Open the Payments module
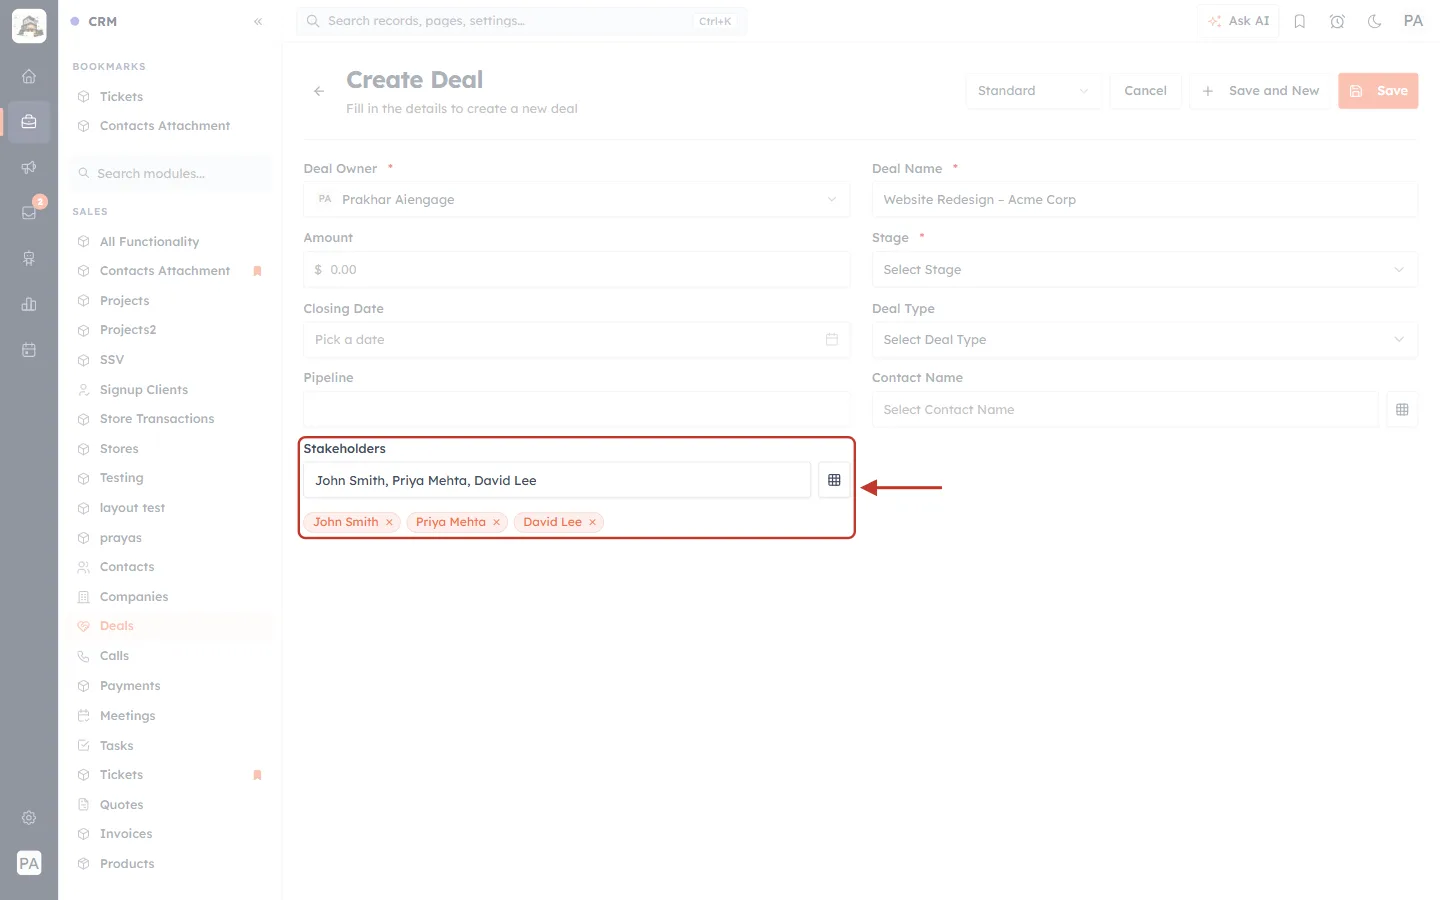This screenshot has height=900, width=1440. point(130,686)
